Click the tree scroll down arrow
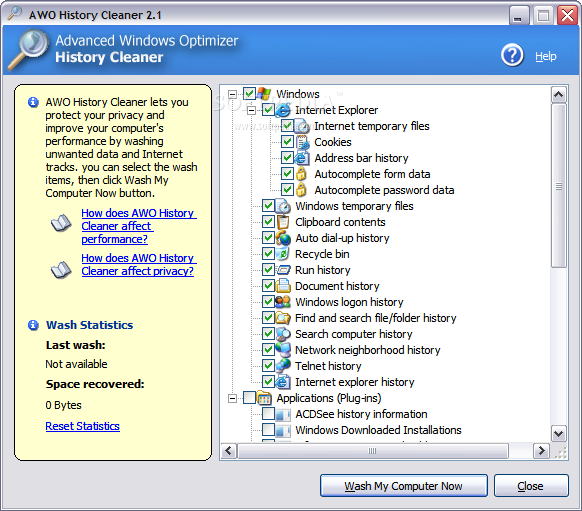This screenshot has height=511, width=582. coord(559,433)
